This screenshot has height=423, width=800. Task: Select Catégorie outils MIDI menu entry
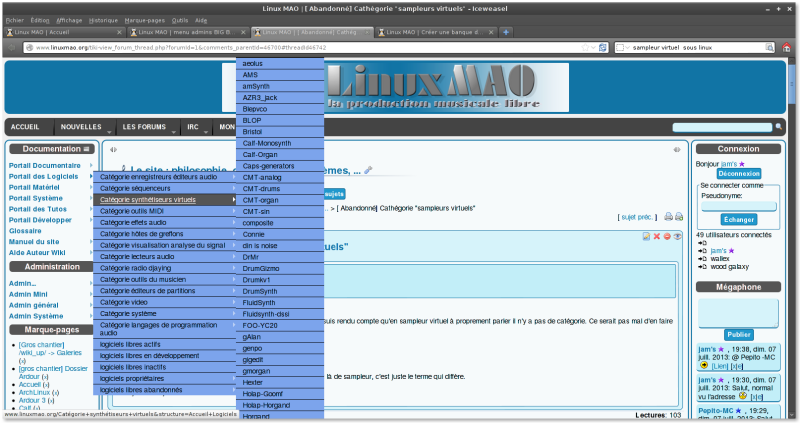[x=164, y=211]
